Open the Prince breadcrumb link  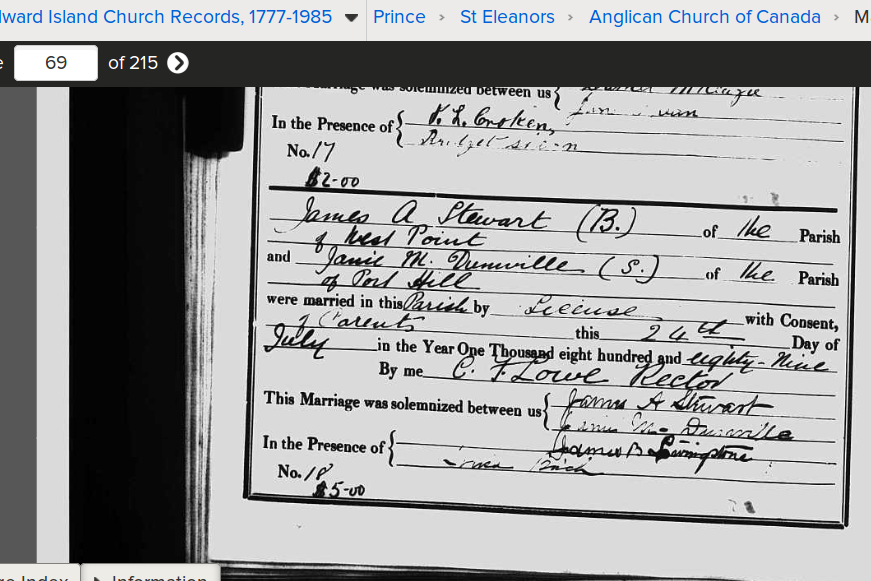(399, 17)
